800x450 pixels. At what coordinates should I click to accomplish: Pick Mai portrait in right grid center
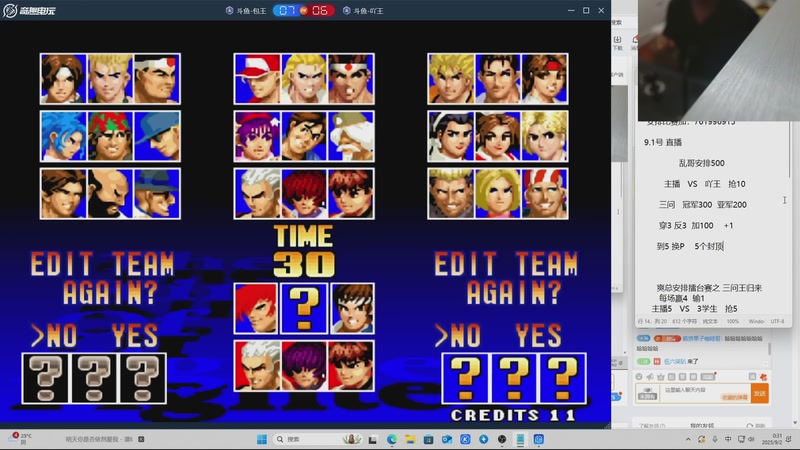[x=498, y=136]
